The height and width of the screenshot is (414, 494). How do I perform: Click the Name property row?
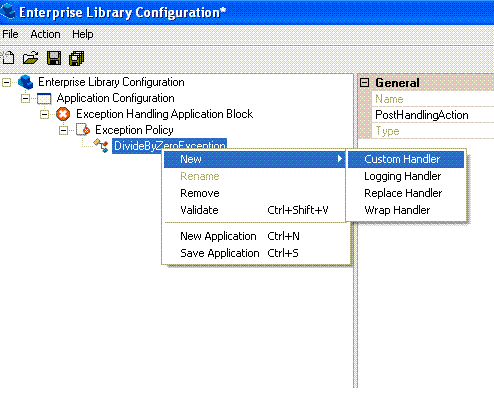tap(433, 99)
